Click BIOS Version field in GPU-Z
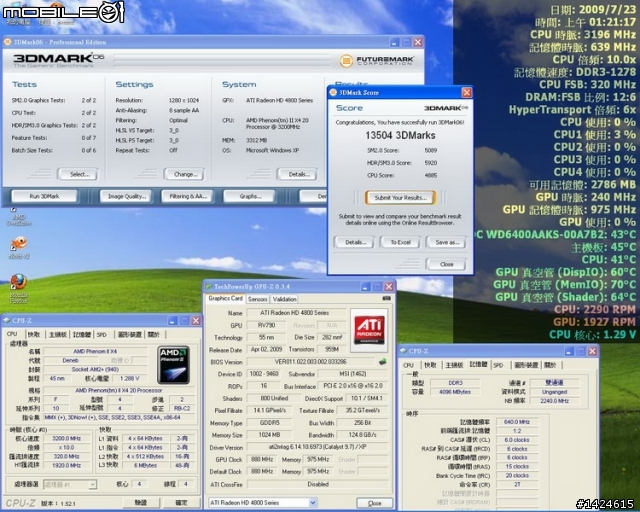 point(311,362)
